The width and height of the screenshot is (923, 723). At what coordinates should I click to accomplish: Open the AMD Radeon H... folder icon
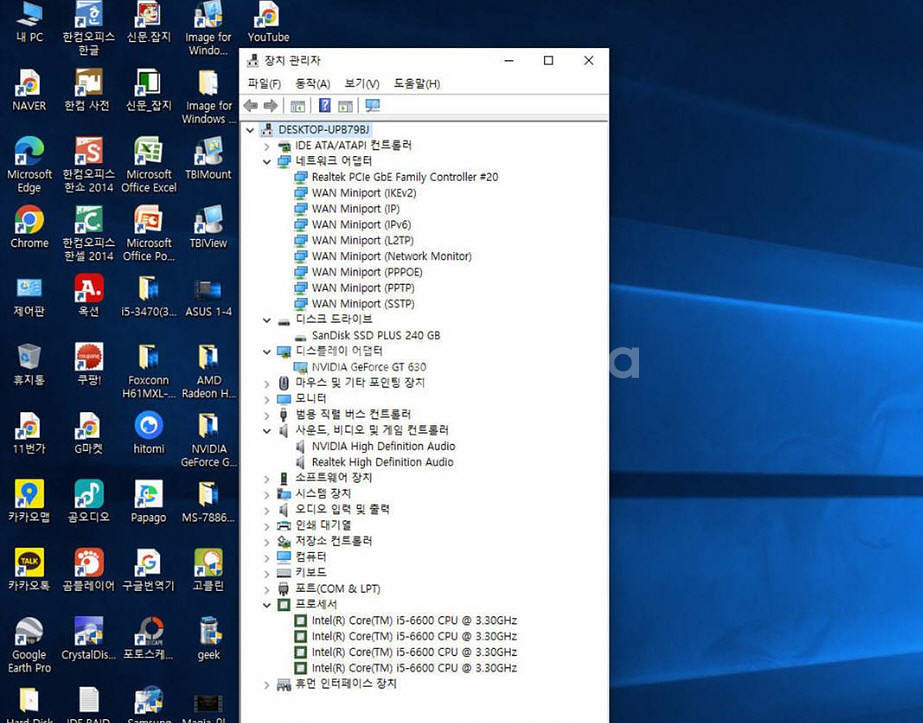(x=208, y=370)
